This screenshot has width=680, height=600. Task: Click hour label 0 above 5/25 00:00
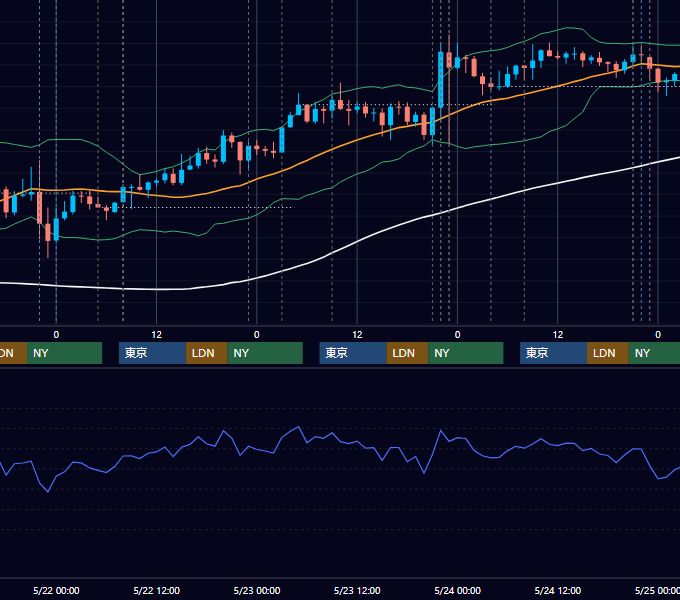point(658,335)
